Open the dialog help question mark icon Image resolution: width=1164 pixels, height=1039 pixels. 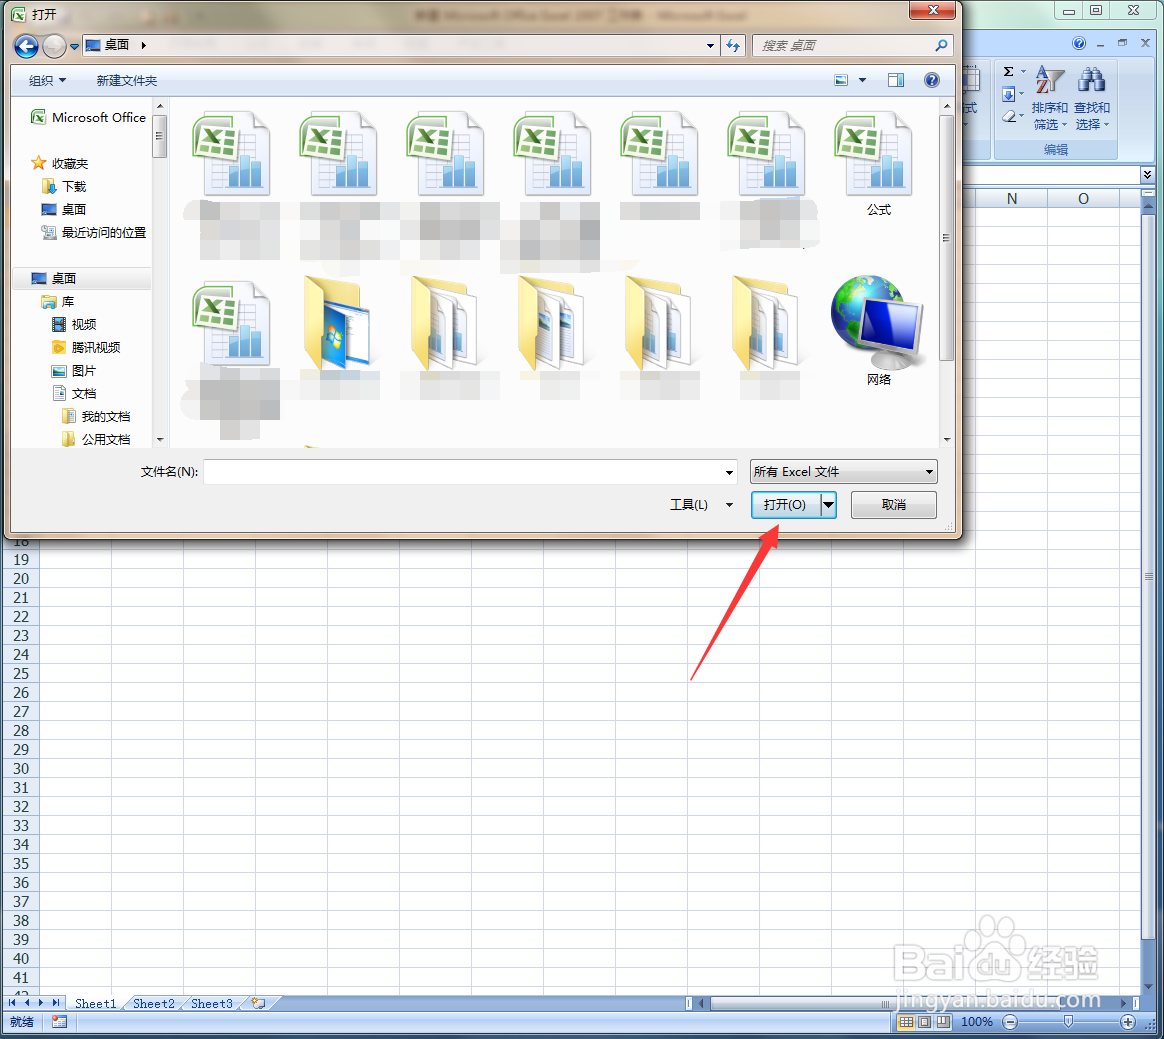coord(932,80)
